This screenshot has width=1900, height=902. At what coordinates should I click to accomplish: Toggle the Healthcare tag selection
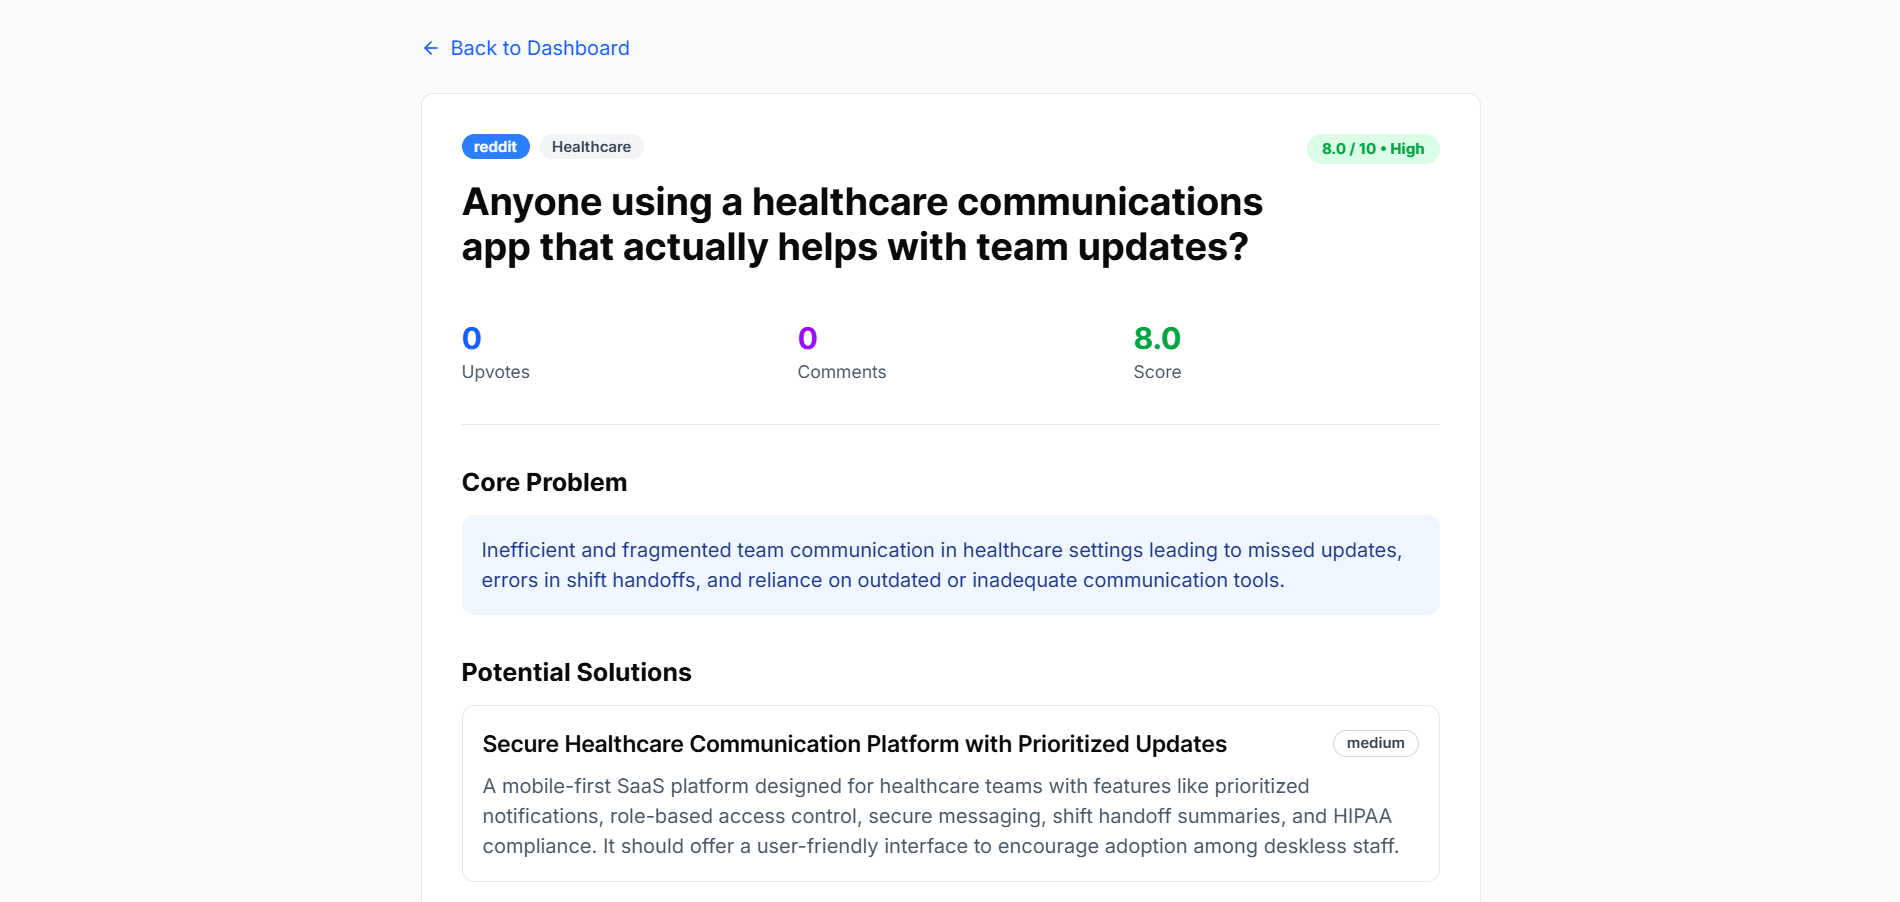(591, 146)
